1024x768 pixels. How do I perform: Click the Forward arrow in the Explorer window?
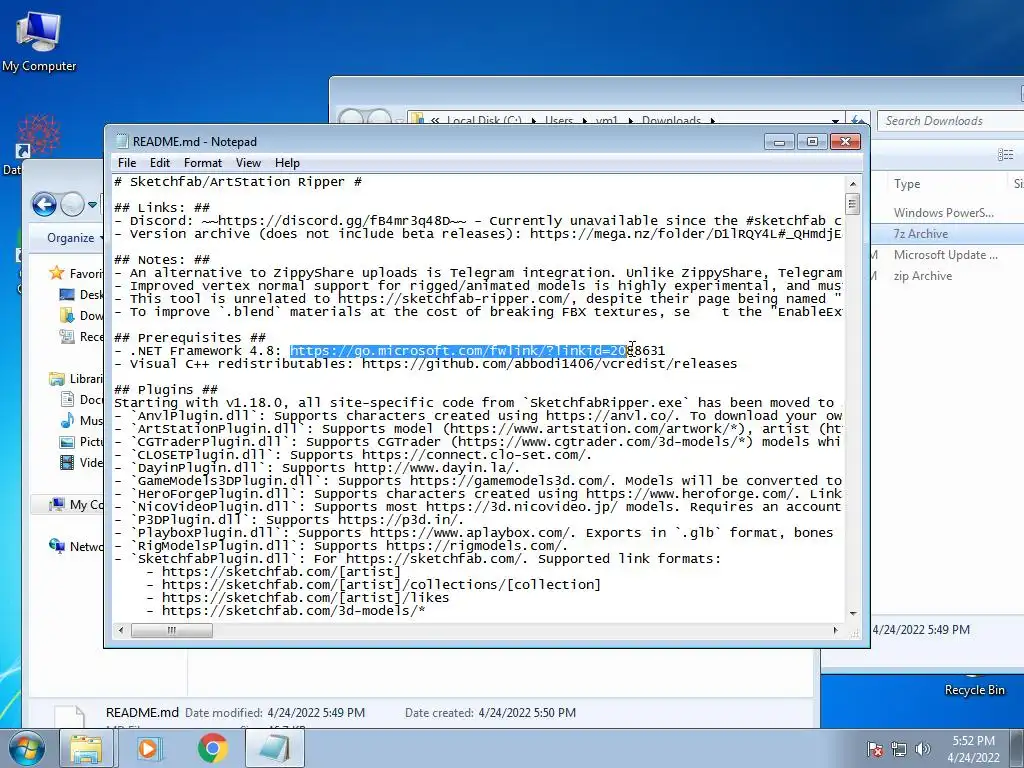(x=72, y=205)
